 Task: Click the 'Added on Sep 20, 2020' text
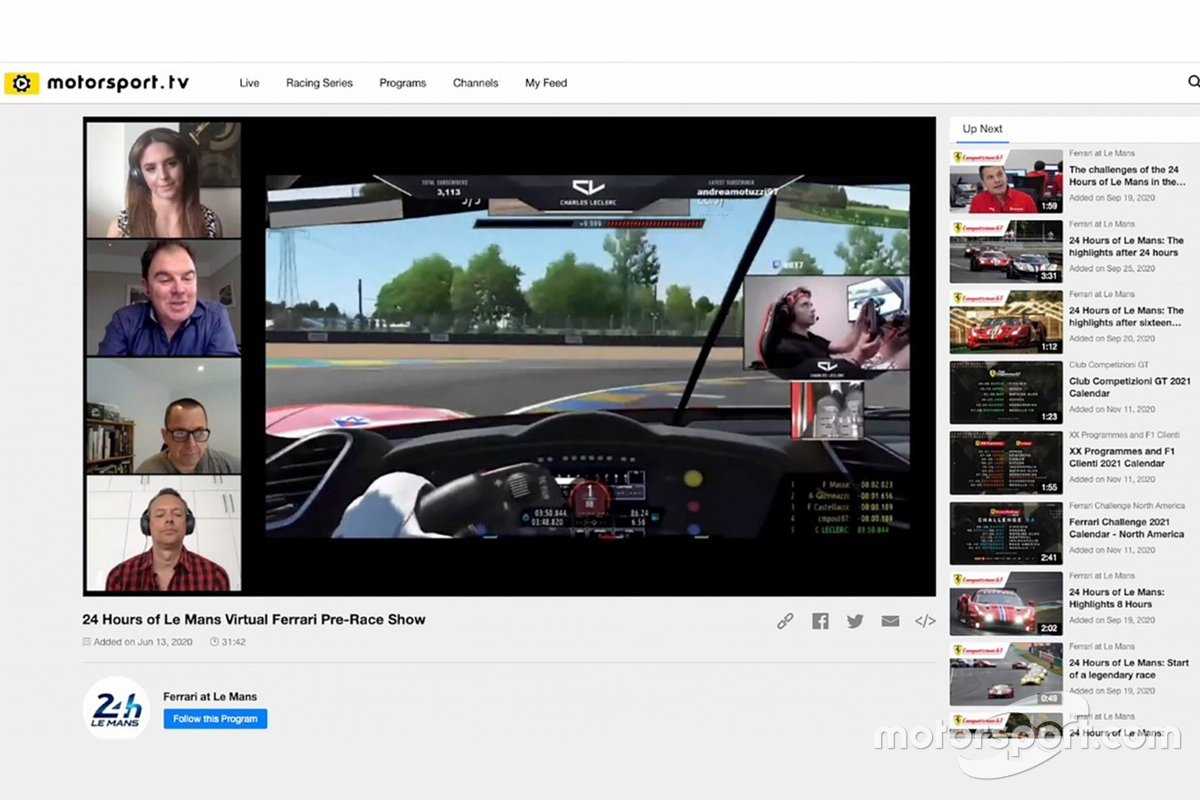(1112, 339)
